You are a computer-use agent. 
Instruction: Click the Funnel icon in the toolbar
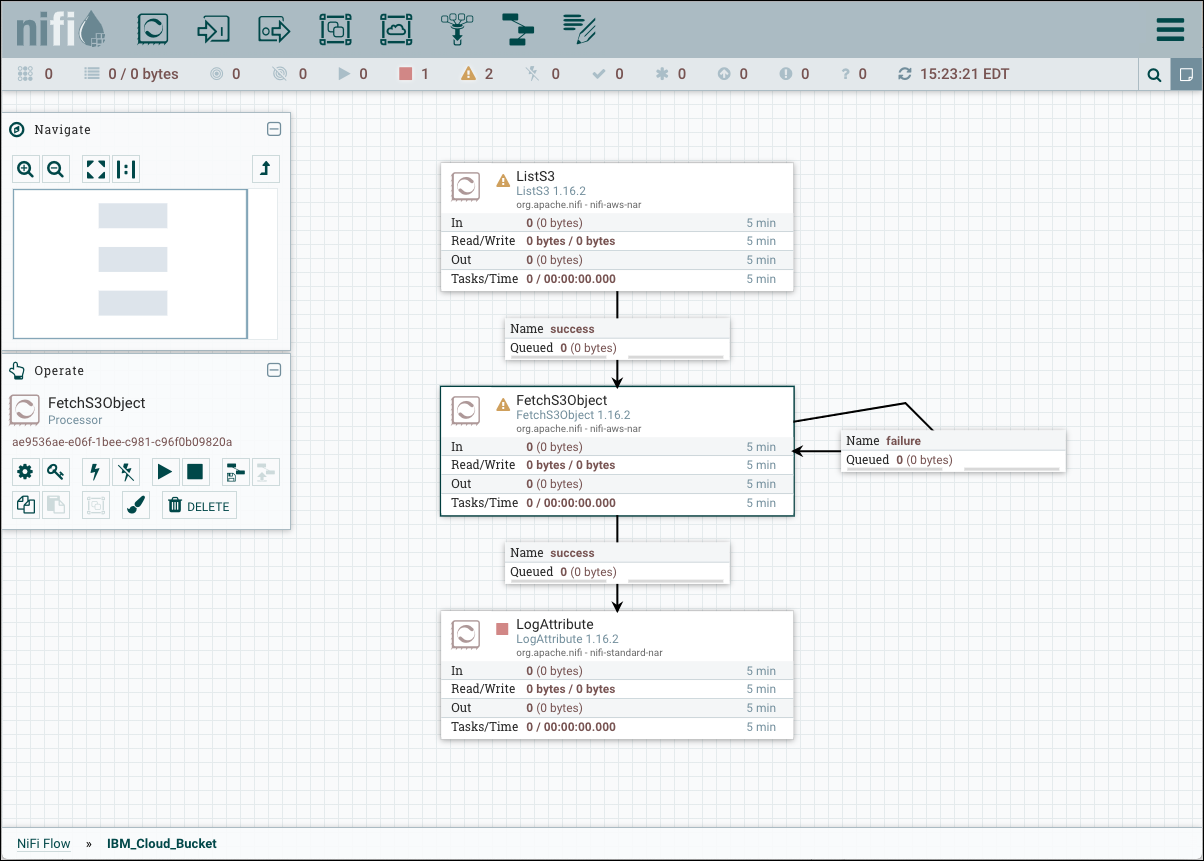457,29
